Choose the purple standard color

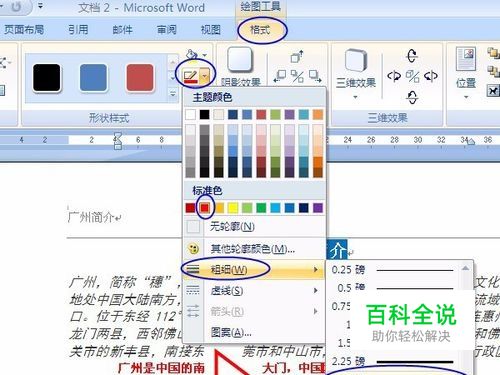pos(318,208)
